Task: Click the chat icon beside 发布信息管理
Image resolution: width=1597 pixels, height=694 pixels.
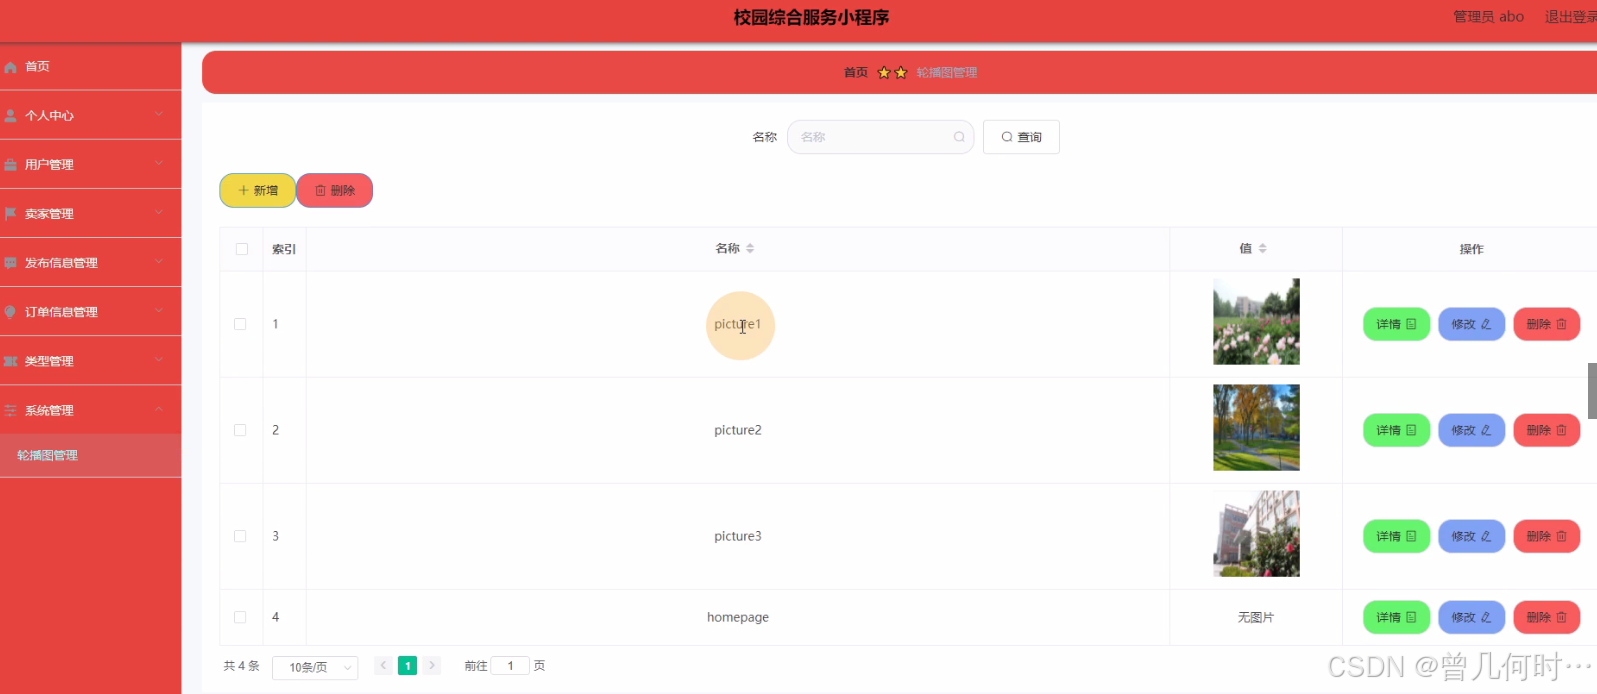Action: click(10, 263)
